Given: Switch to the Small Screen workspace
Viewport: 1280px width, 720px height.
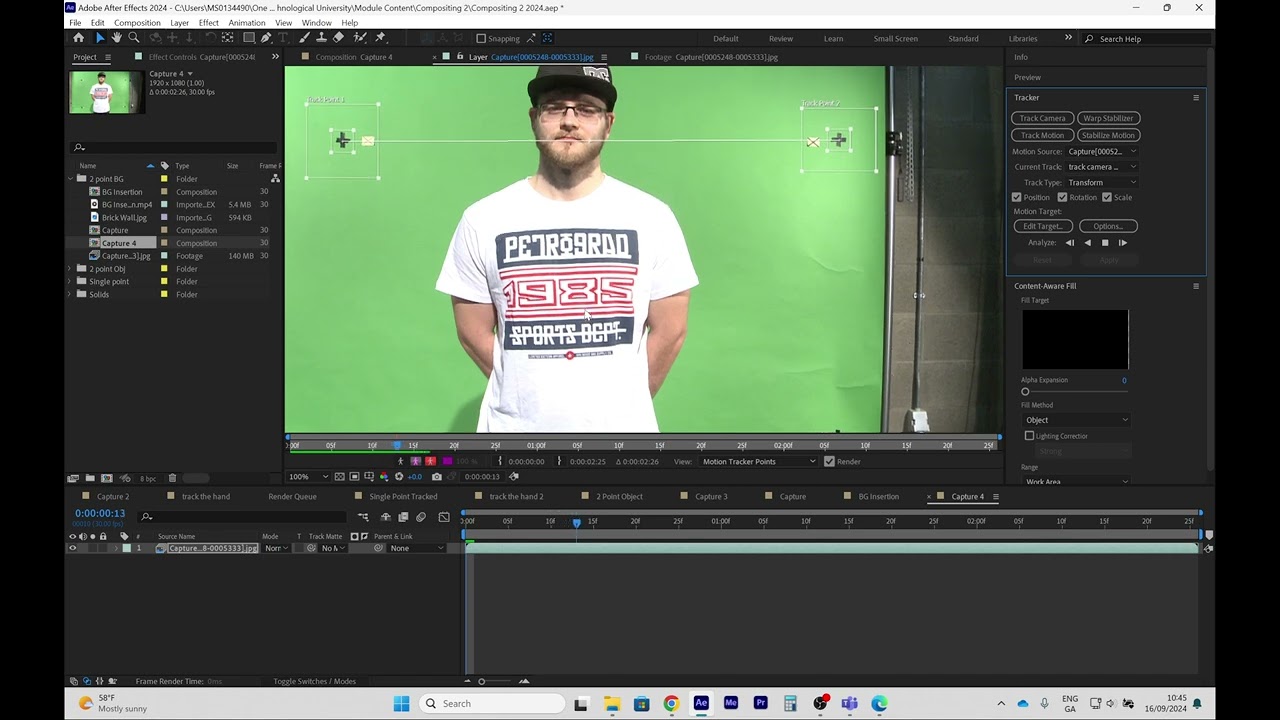Looking at the screenshot, I should [x=895, y=39].
